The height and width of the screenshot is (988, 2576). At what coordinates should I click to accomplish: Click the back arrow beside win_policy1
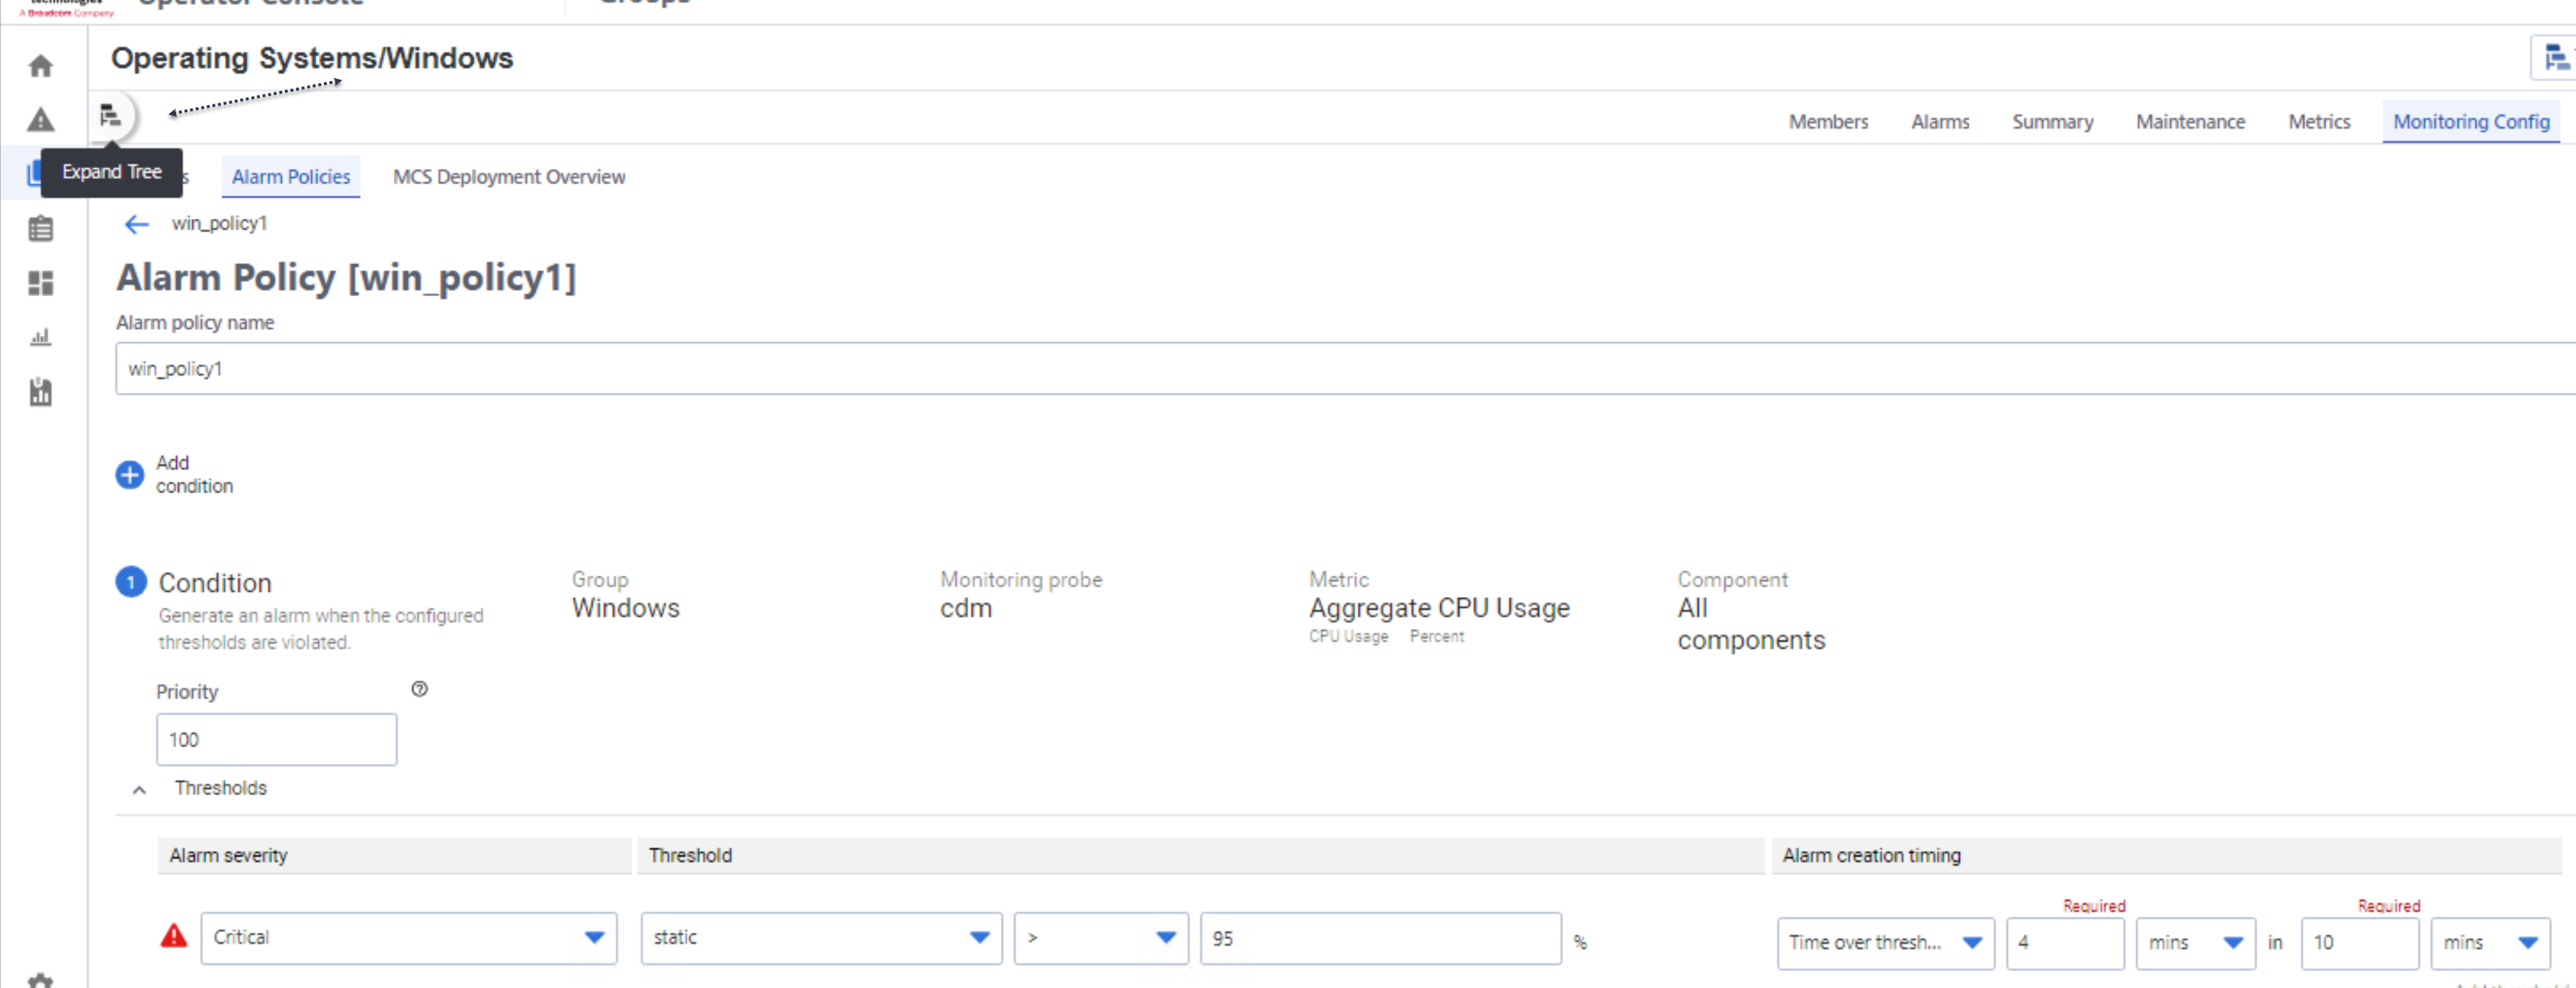coord(136,224)
